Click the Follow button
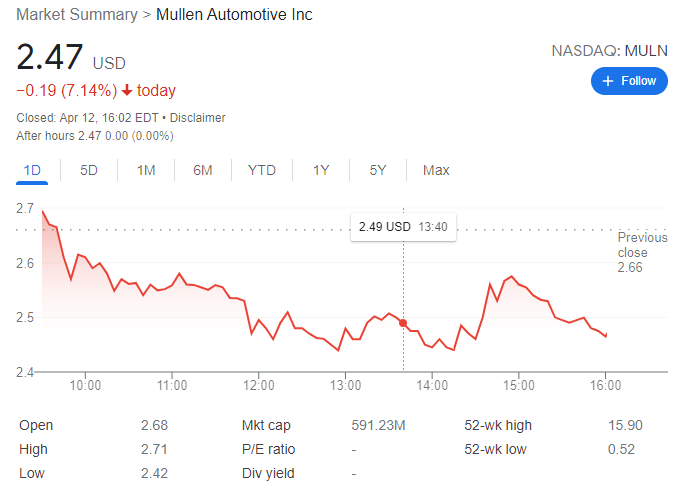This screenshot has height=497, width=693. 629,81
